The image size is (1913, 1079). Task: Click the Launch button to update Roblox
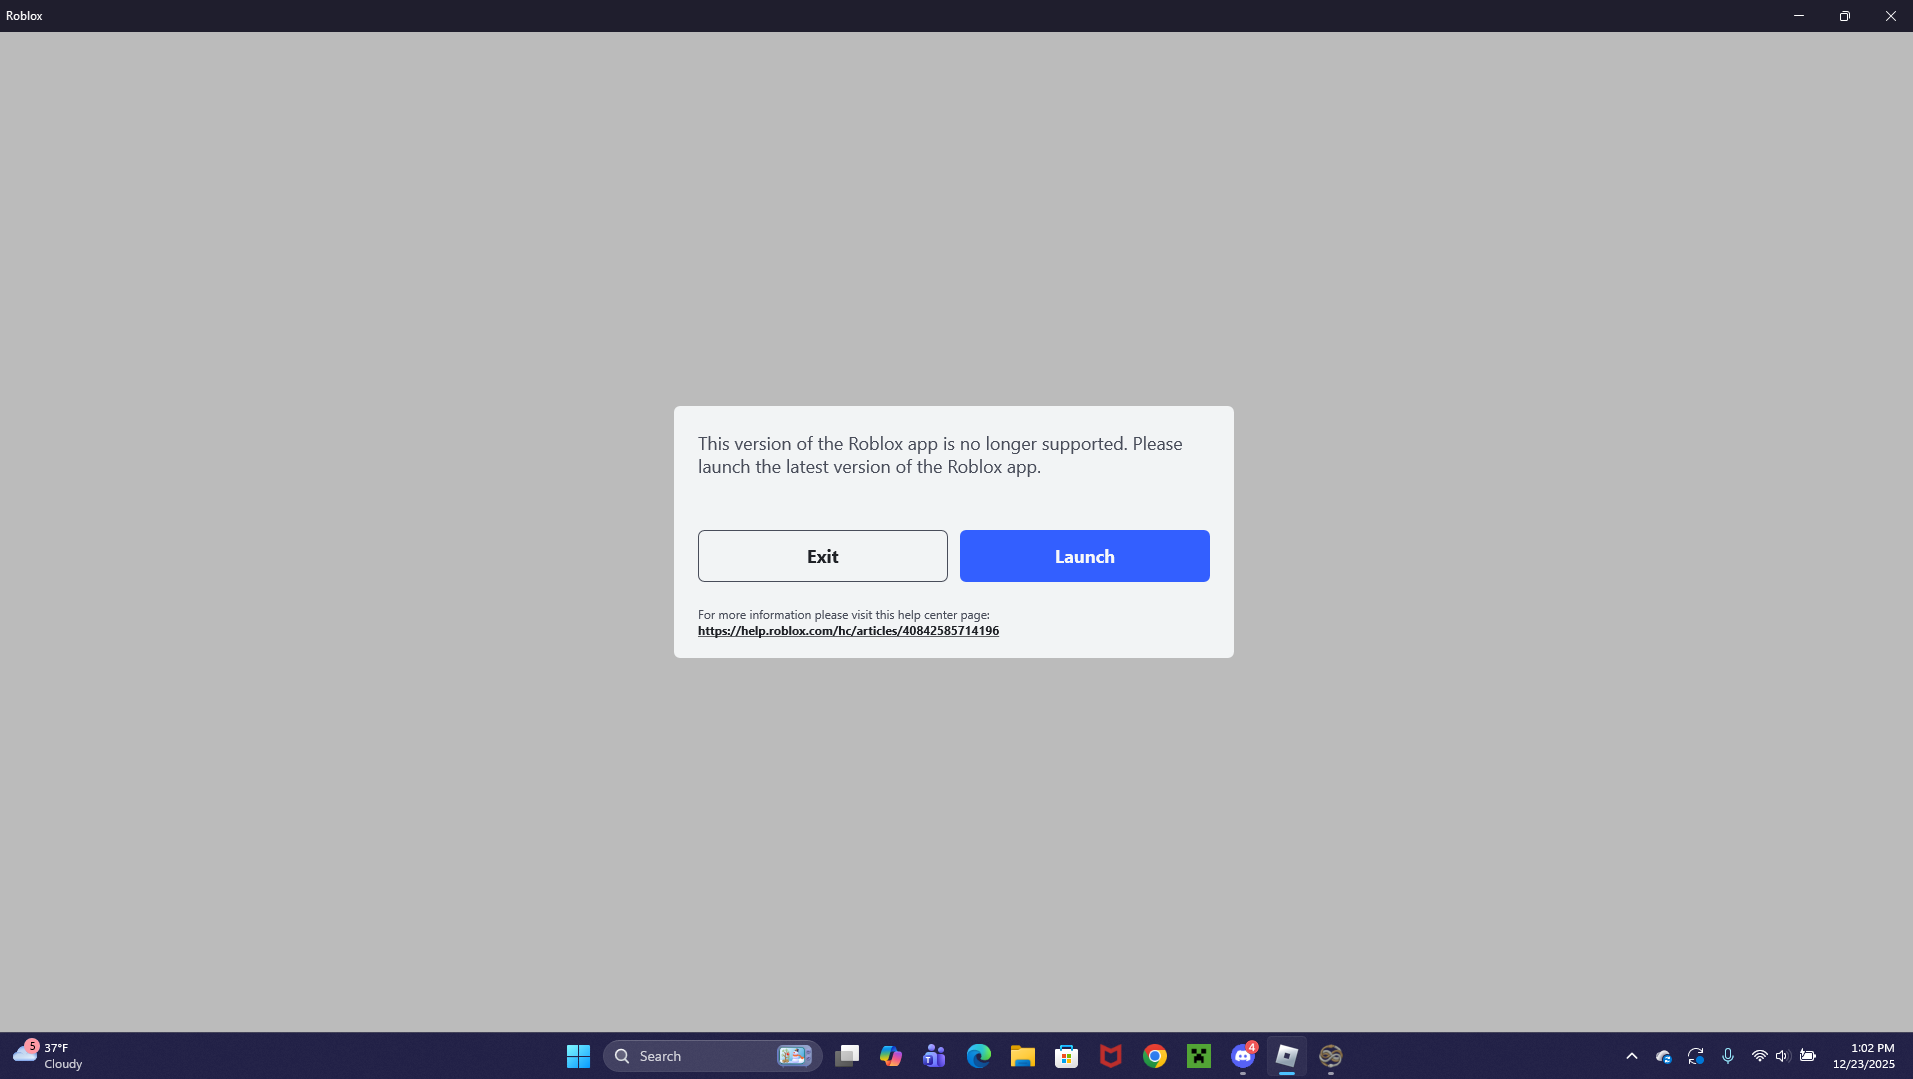1084,556
